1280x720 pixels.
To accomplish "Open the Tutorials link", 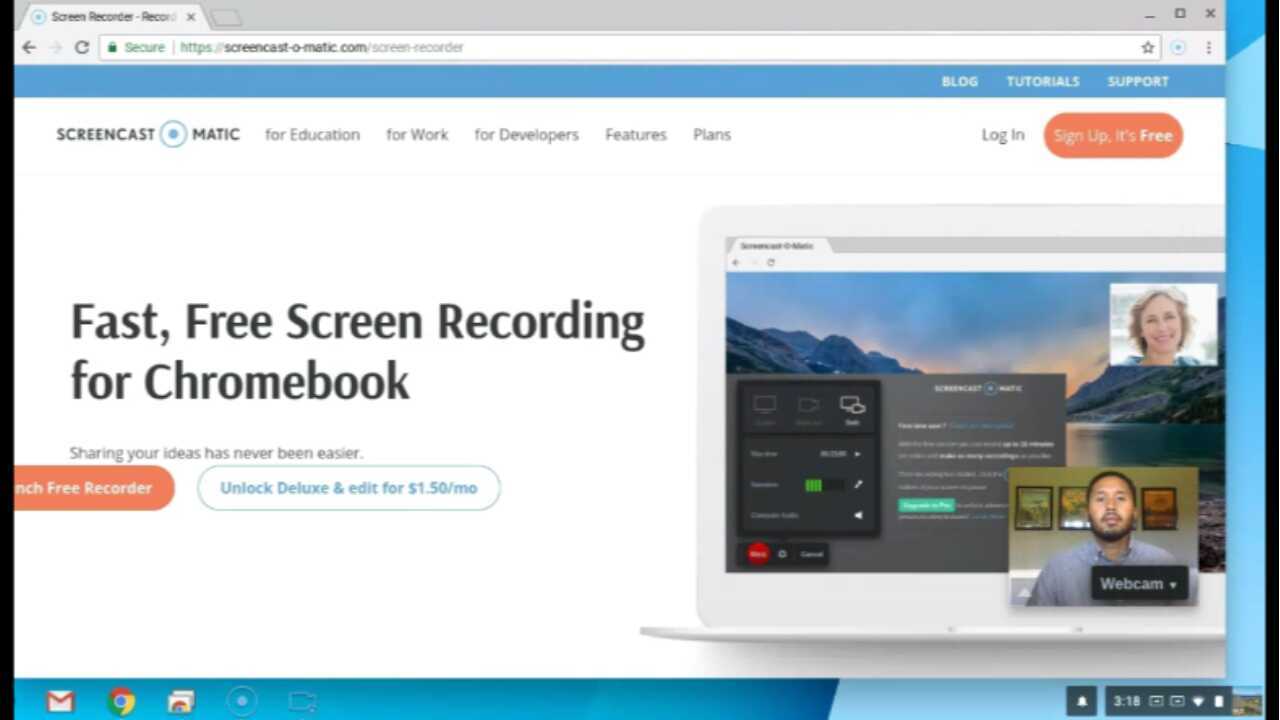I will coord(1042,81).
